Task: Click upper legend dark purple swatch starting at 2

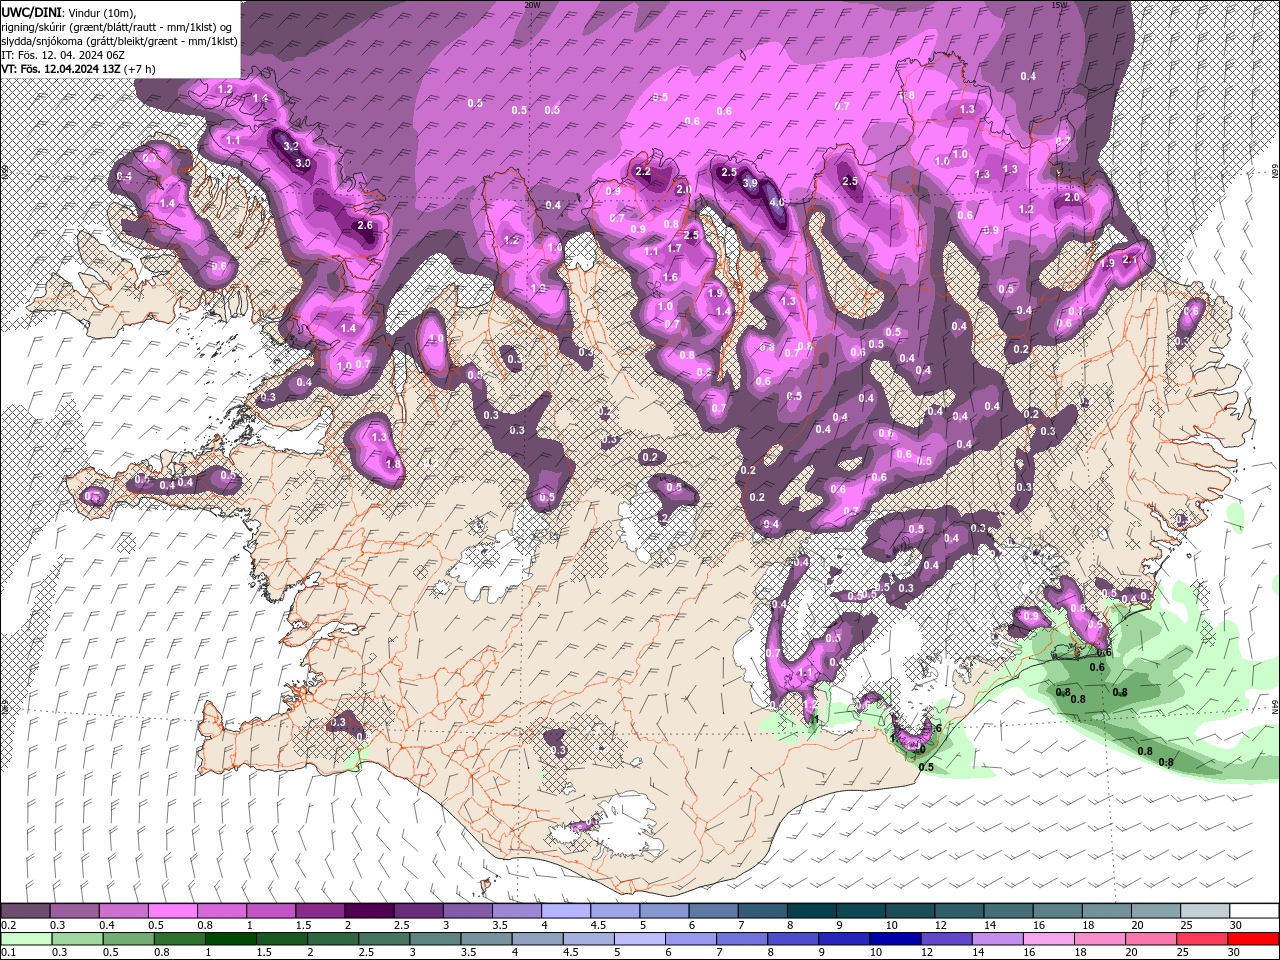Action: click(369, 912)
